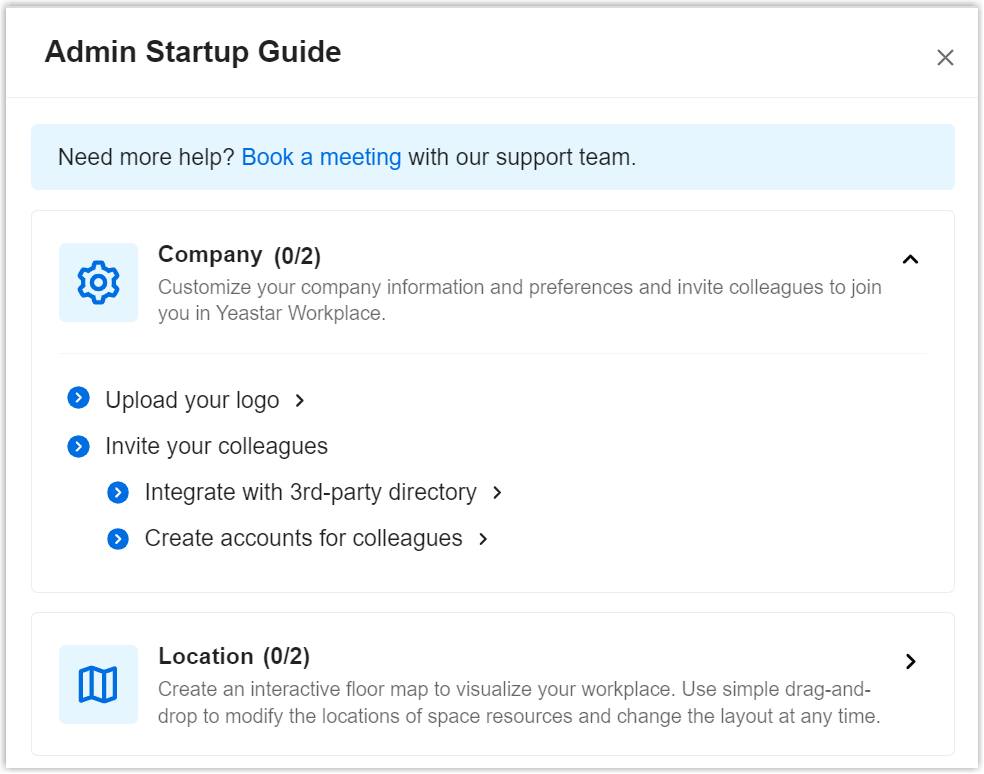Collapse the Company section chevron
The height and width of the screenshot is (774, 984).
point(910,260)
